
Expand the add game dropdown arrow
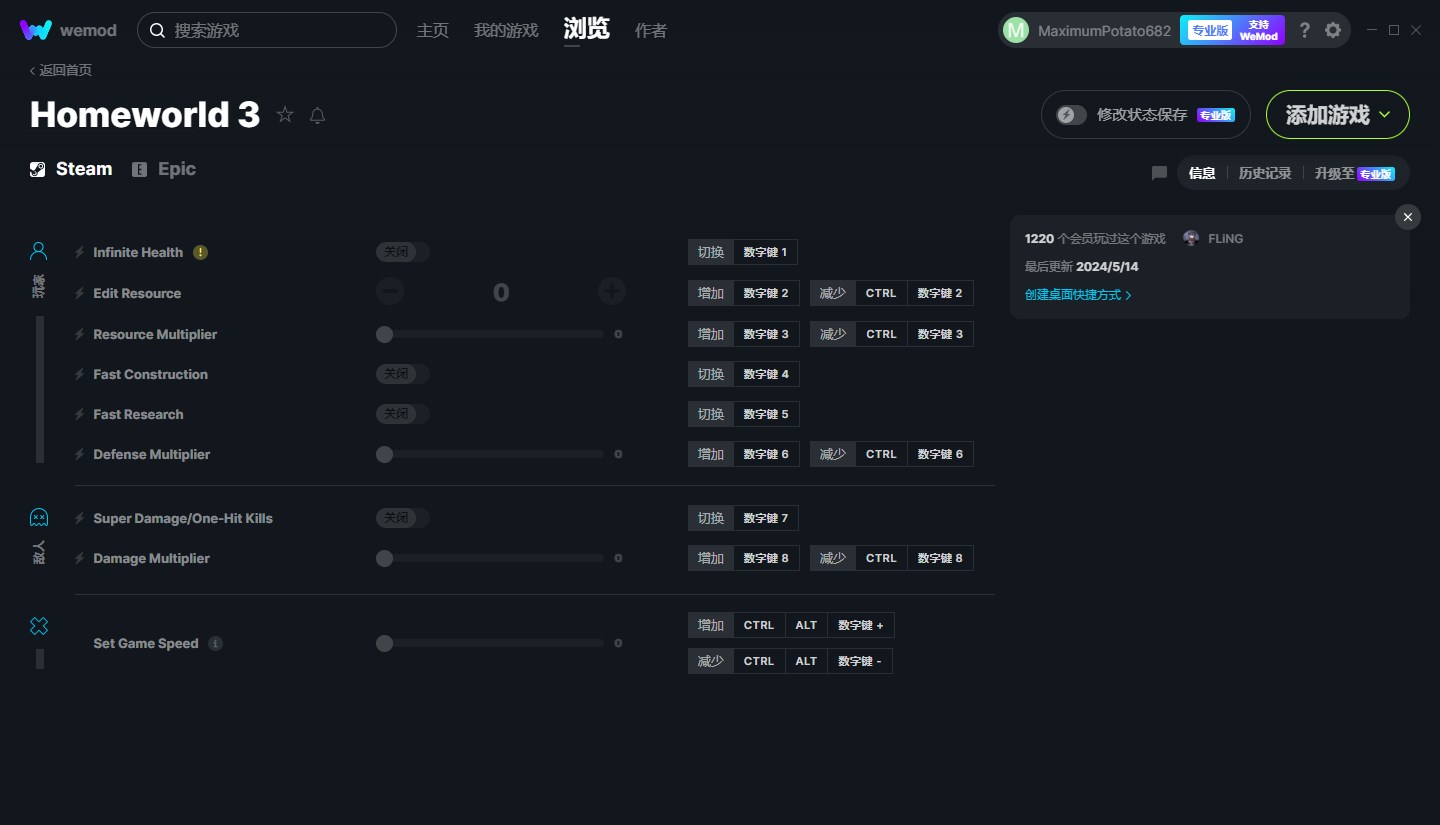[x=1385, y=115]
